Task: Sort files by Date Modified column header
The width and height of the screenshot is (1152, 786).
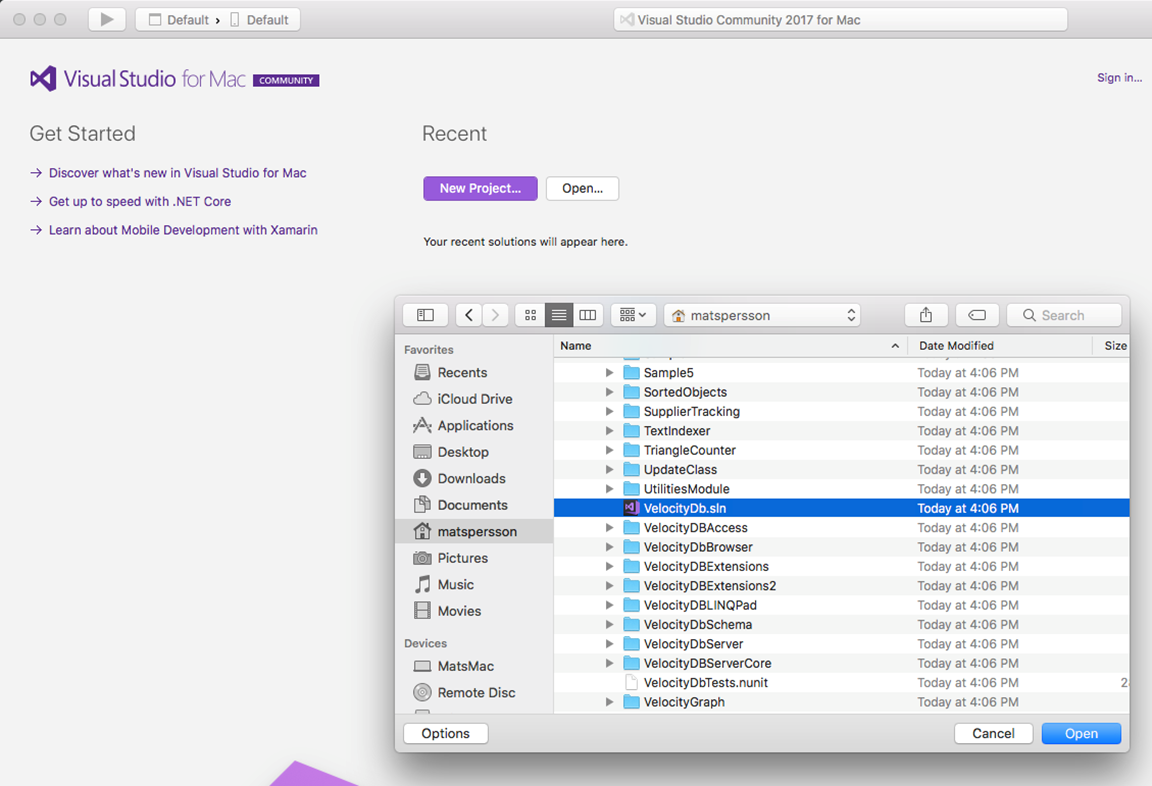Action: click(x=1000, y=345)
